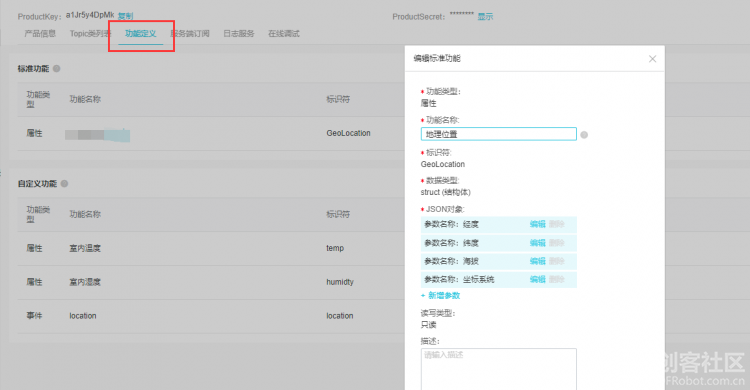Click the location function name cell
Image resolution: width=750 pixels, height=390 pixels.
point(83,316)
